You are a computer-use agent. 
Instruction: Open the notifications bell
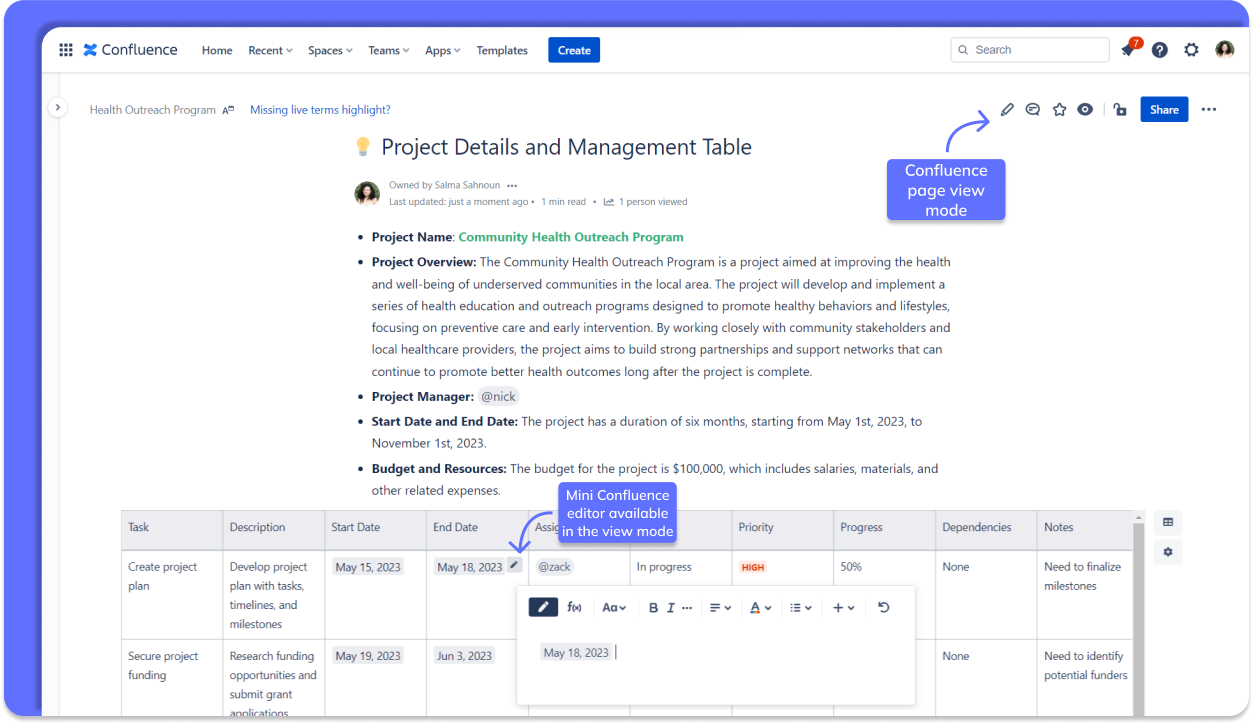tap(1128, 50)
